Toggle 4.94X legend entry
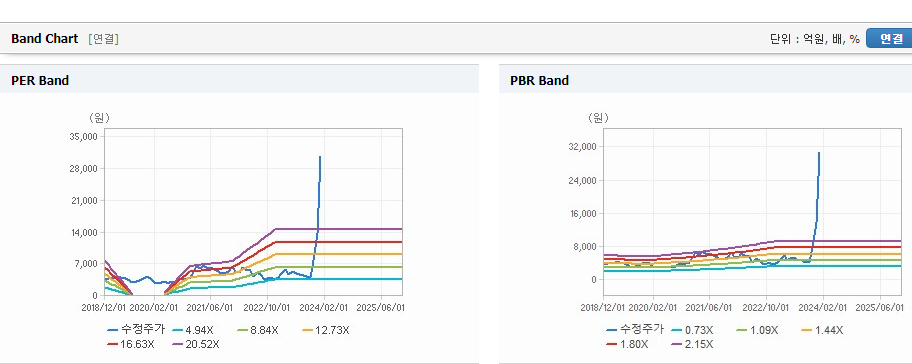Screen dimensions: 912x364 [194, 330]
